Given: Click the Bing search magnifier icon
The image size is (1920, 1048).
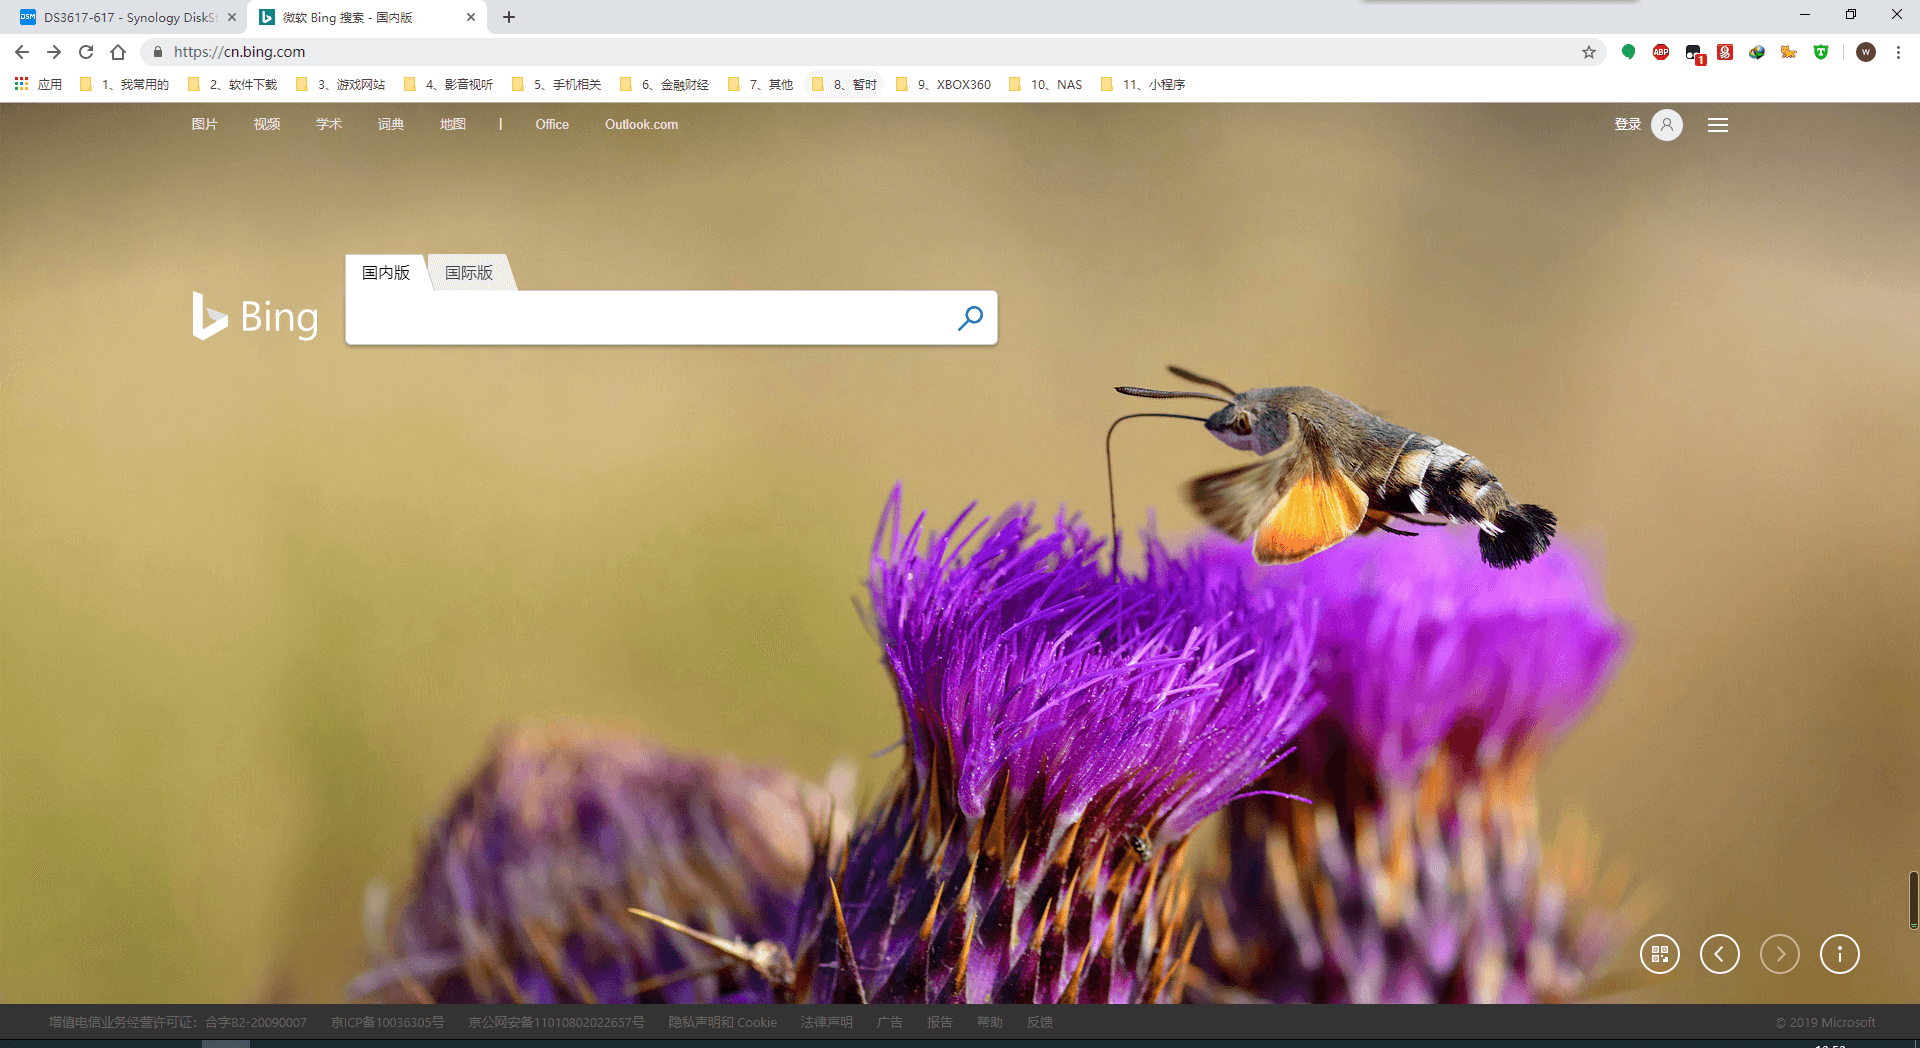Looking at the screenshot, I should tap(970, 318).
